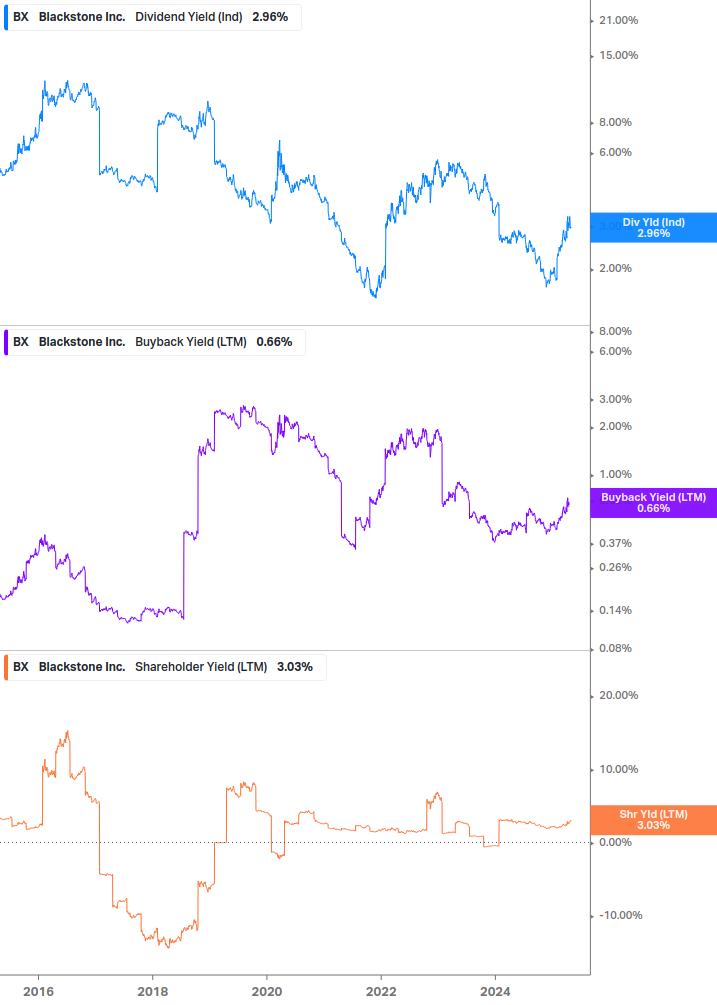Click the 2022 label on the time axis
The image size is (717, 1005).
(x=381, y=992)
